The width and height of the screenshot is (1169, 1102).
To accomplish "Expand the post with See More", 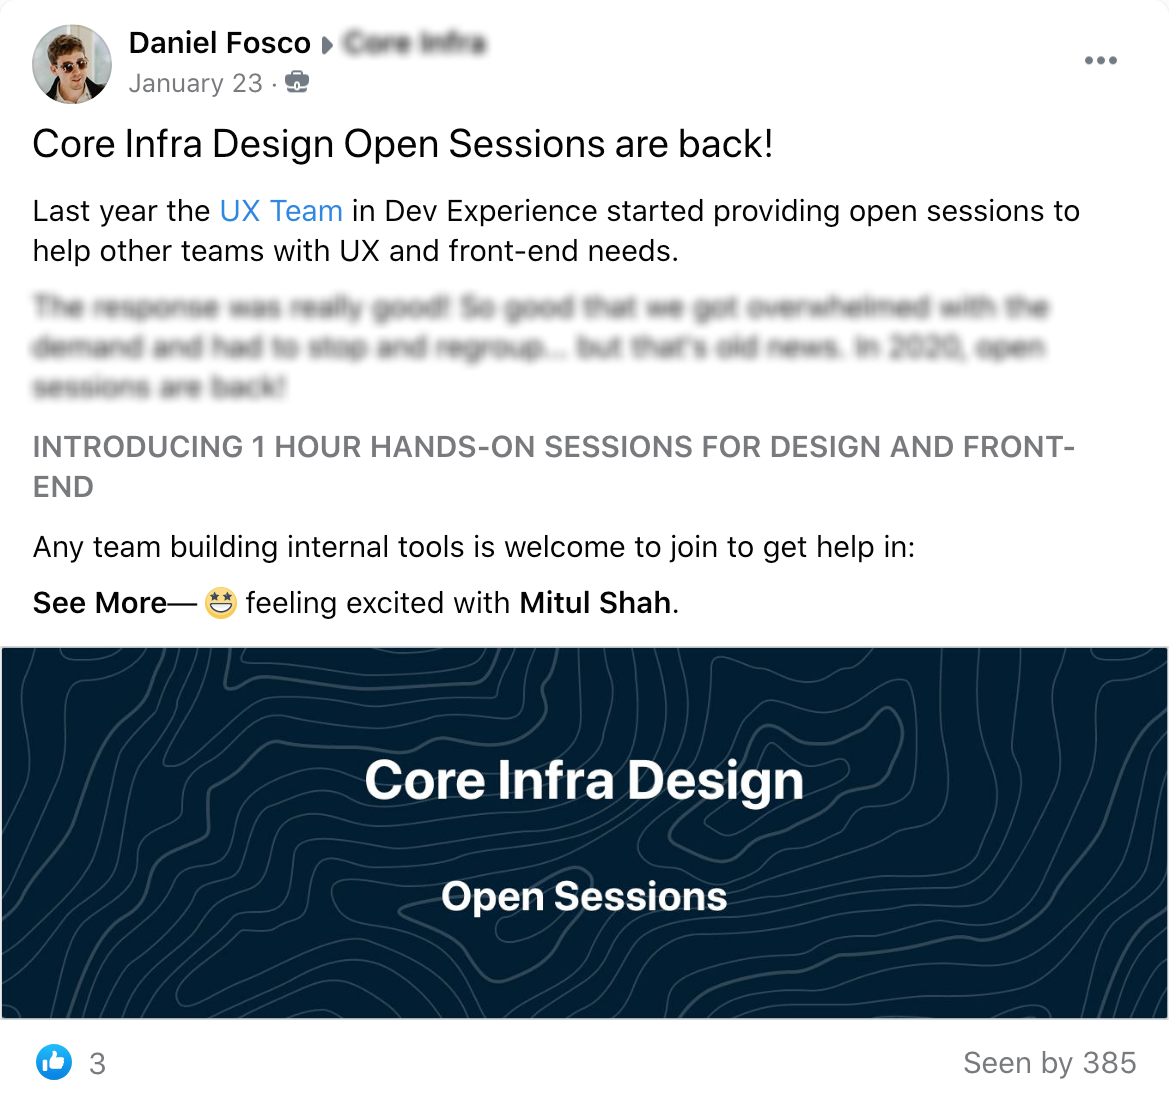I will tap(98, 603).
